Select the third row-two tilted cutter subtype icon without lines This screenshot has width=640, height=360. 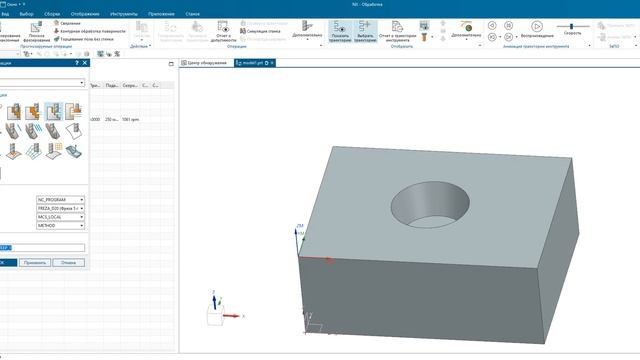pyautogui.click(x=53, y=131)
